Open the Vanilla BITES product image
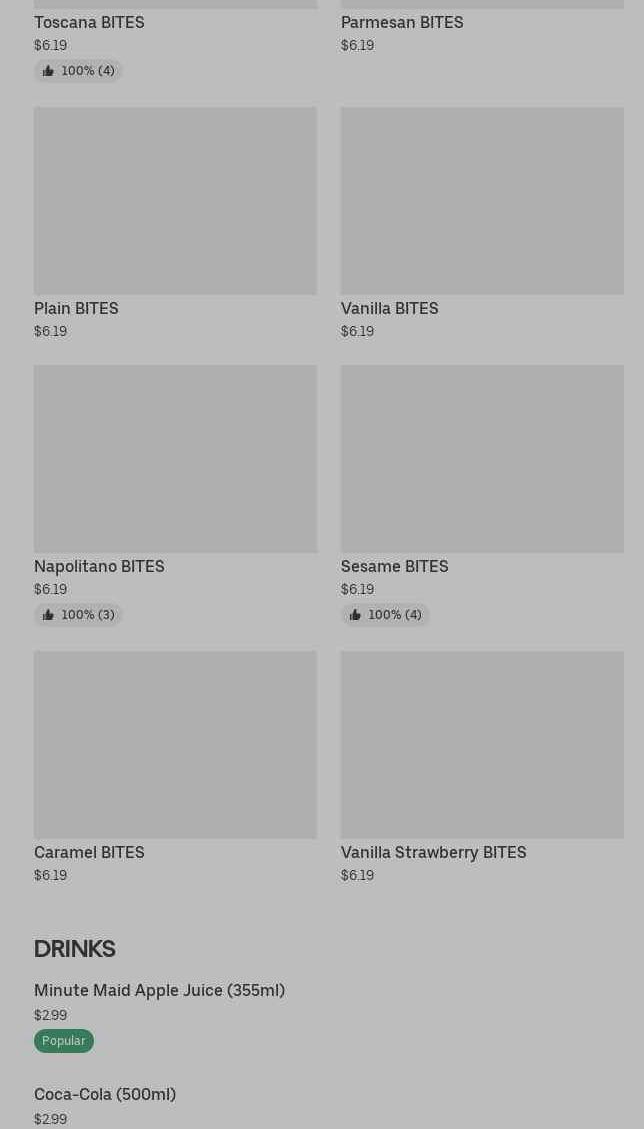 tap(482, 201)
